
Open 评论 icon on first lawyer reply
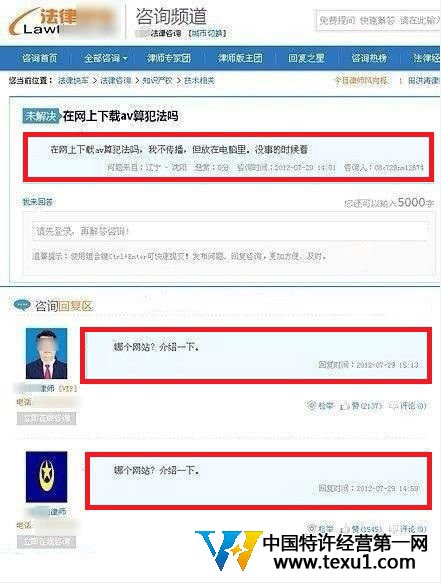click(393, 406)
